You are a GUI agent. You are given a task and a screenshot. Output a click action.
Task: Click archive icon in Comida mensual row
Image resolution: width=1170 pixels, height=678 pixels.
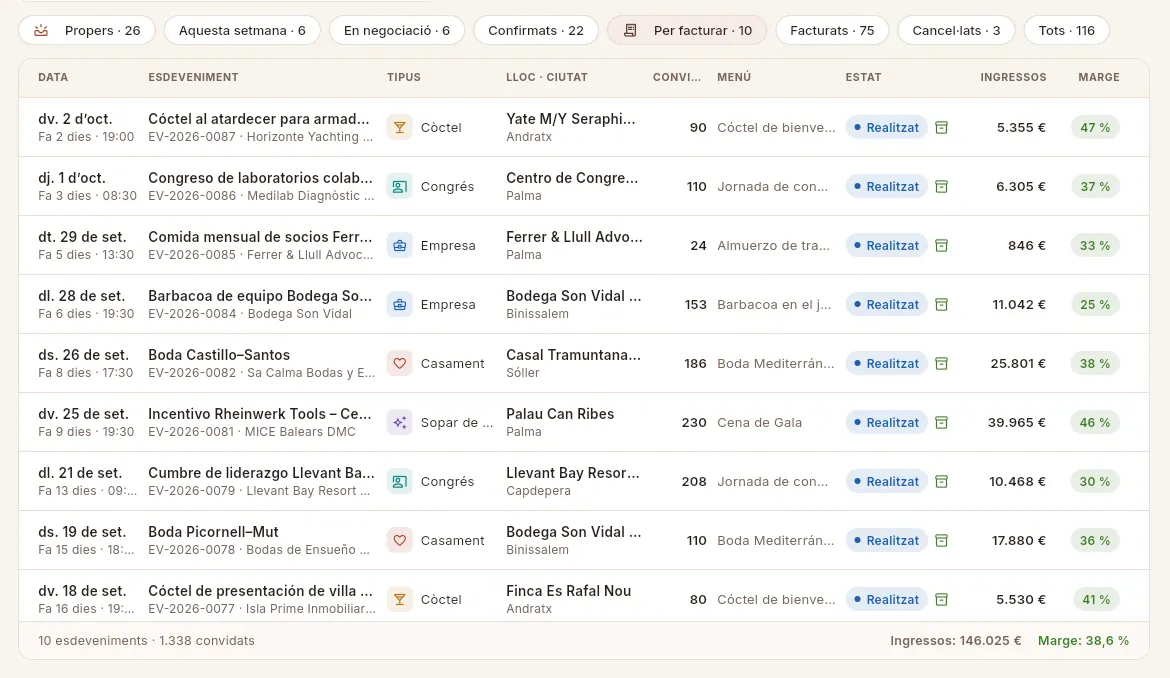click(x=942, y=245)
